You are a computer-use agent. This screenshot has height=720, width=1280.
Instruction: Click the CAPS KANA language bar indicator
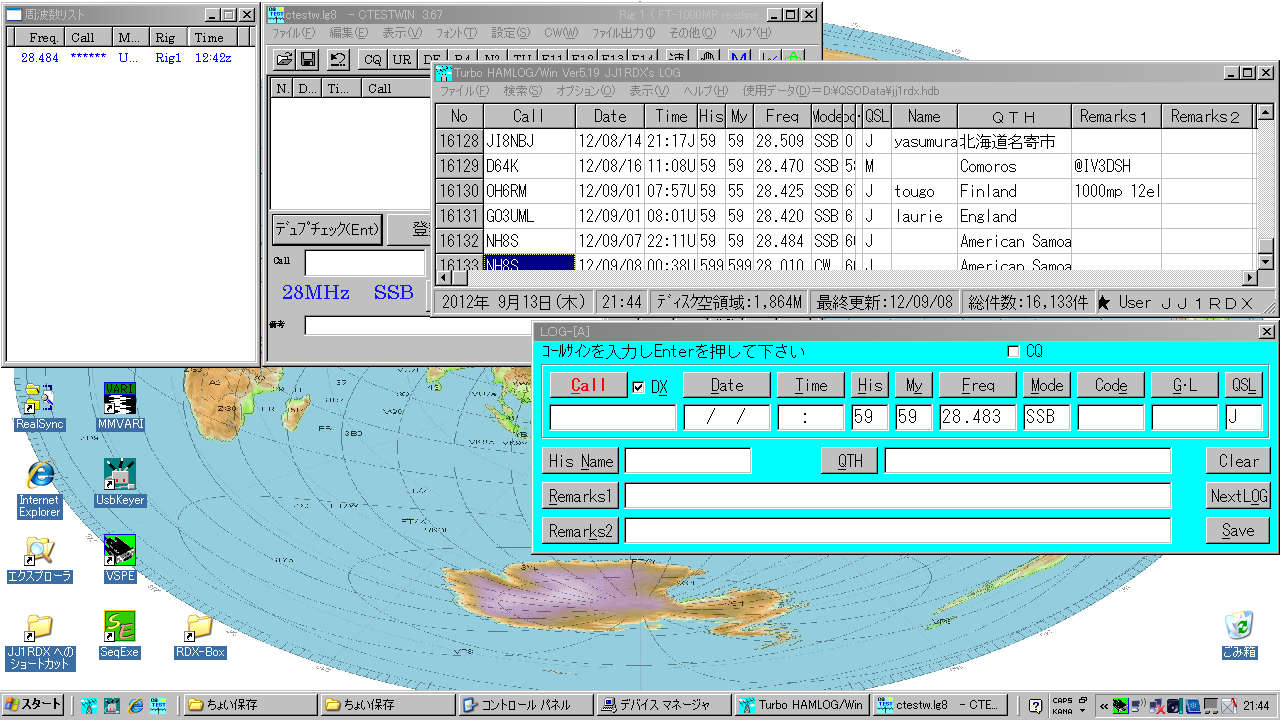pos(1062,705)
